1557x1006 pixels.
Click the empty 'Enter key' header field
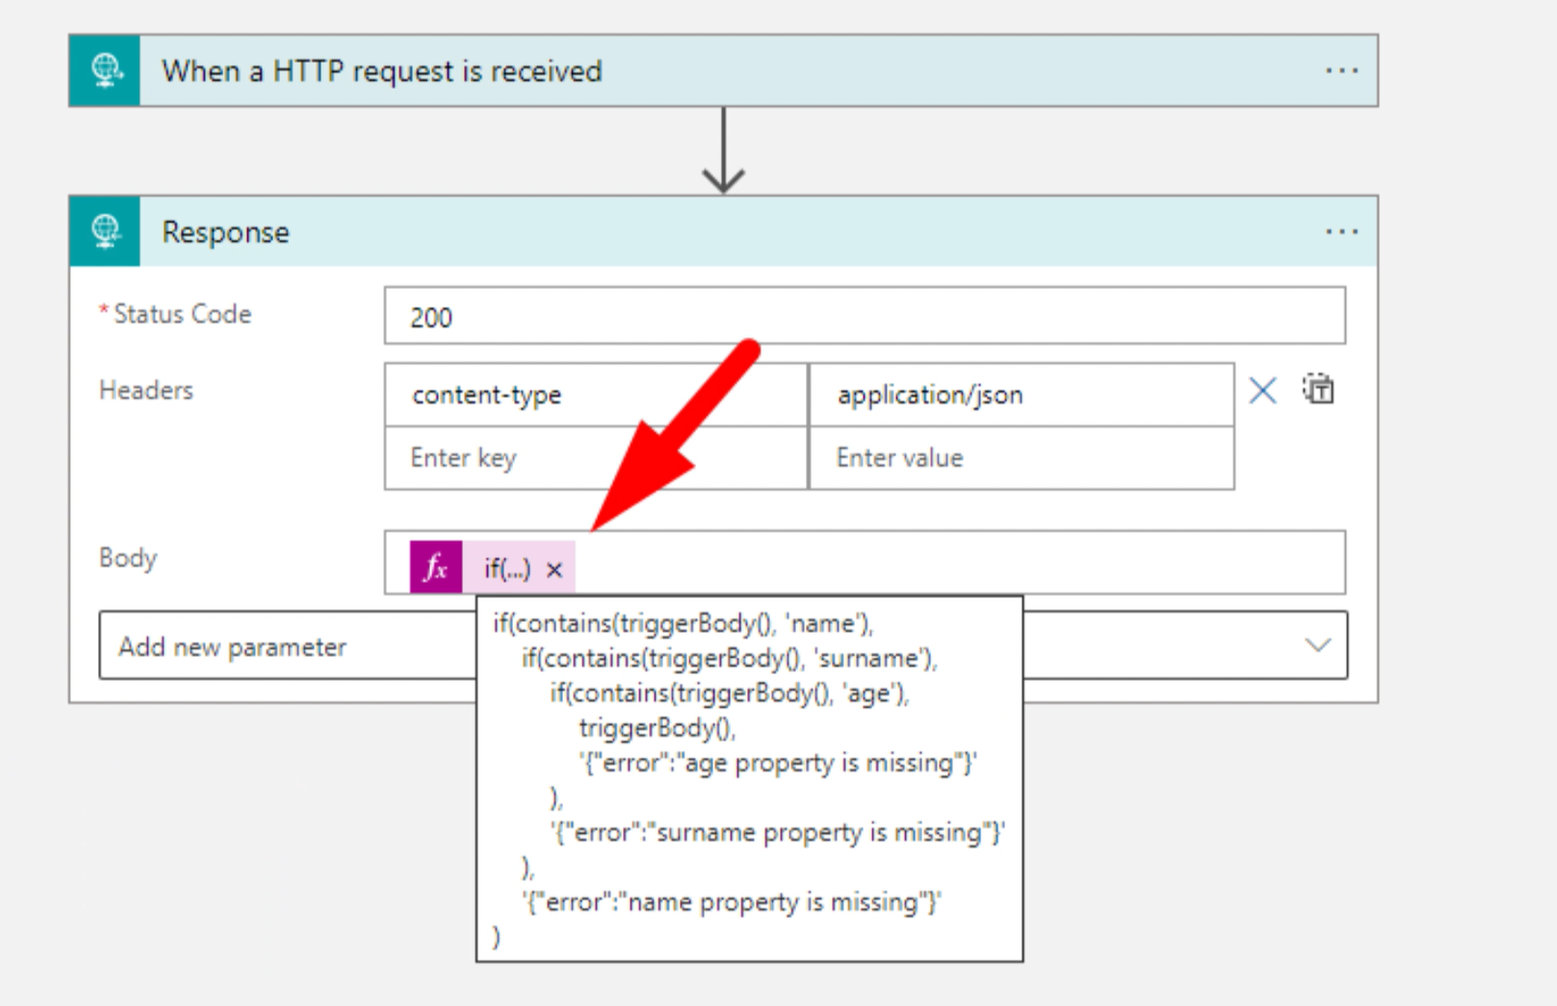(596, 458)
